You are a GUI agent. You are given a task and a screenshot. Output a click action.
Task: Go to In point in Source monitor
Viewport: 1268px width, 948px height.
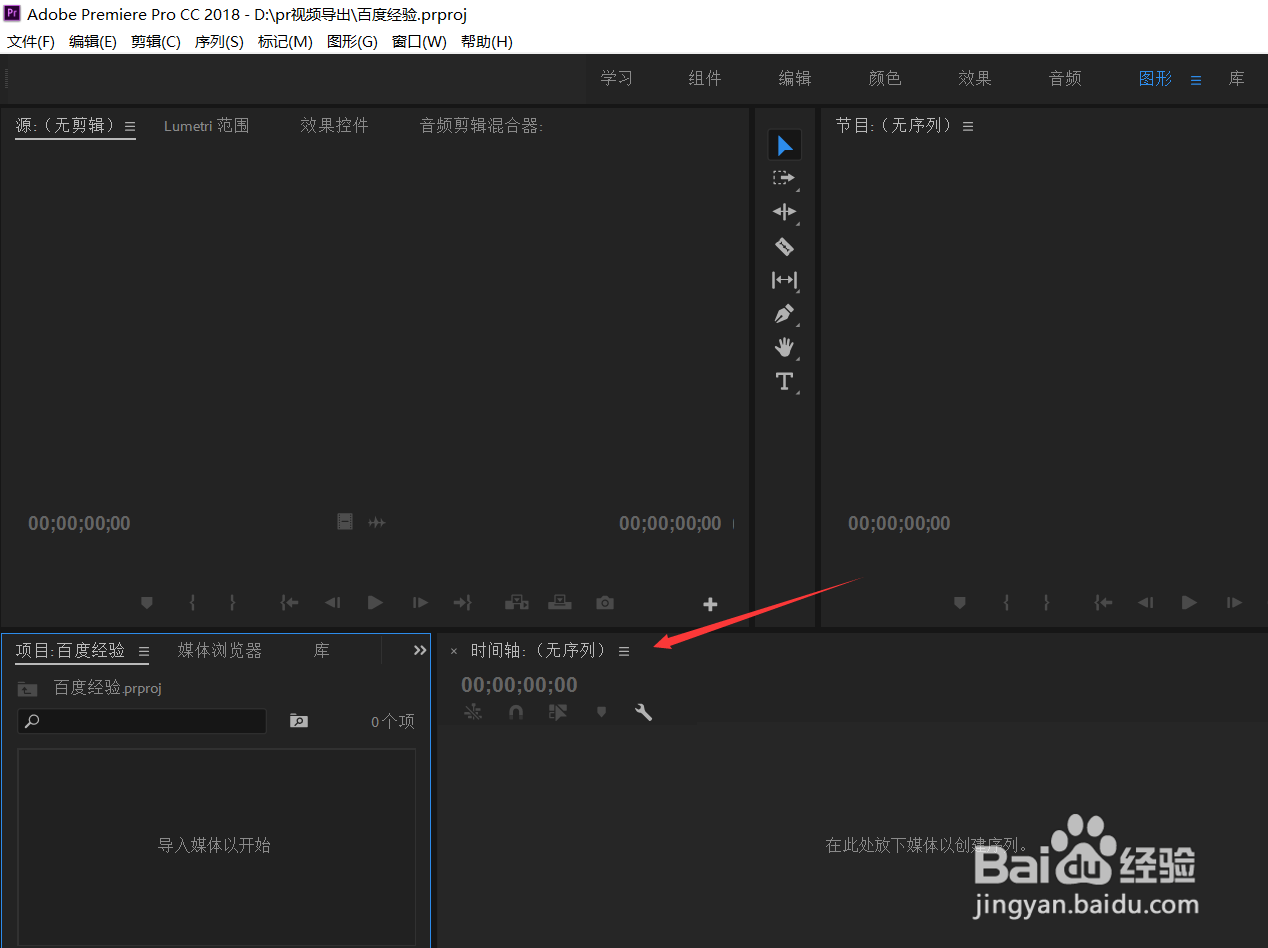tap(290, 603)
